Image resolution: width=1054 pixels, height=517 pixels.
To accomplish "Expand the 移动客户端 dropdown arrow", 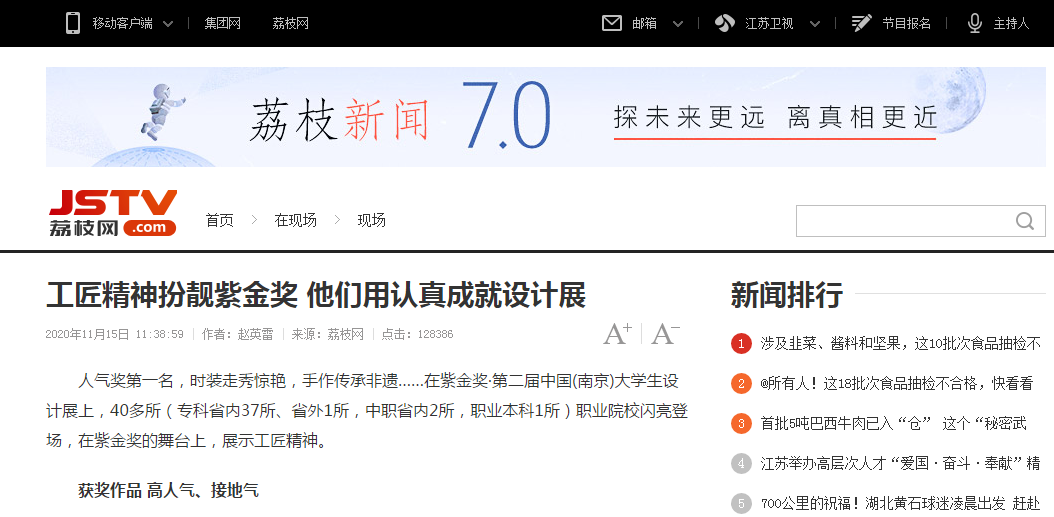I will 167,24.
